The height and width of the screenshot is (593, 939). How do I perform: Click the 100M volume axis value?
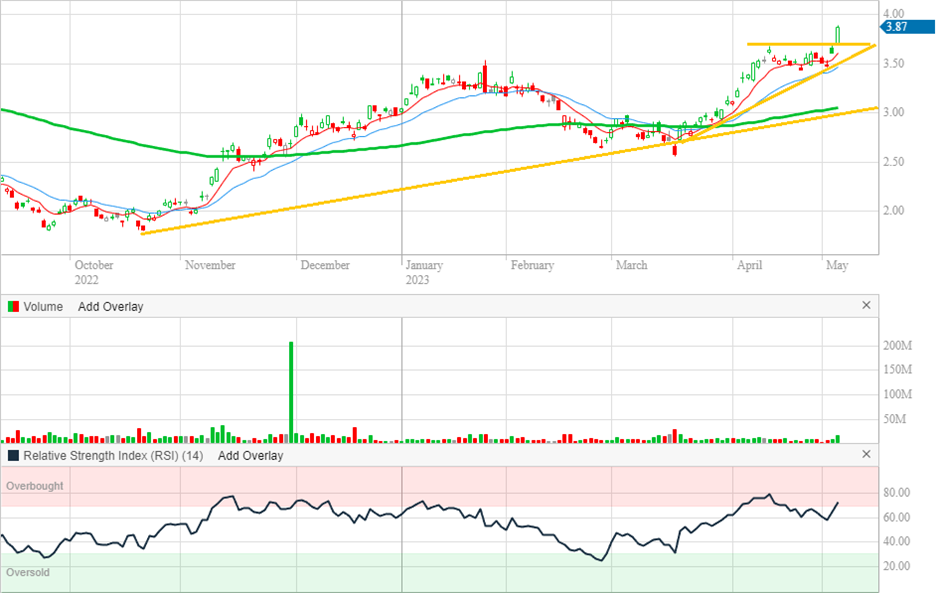(897, 394)
